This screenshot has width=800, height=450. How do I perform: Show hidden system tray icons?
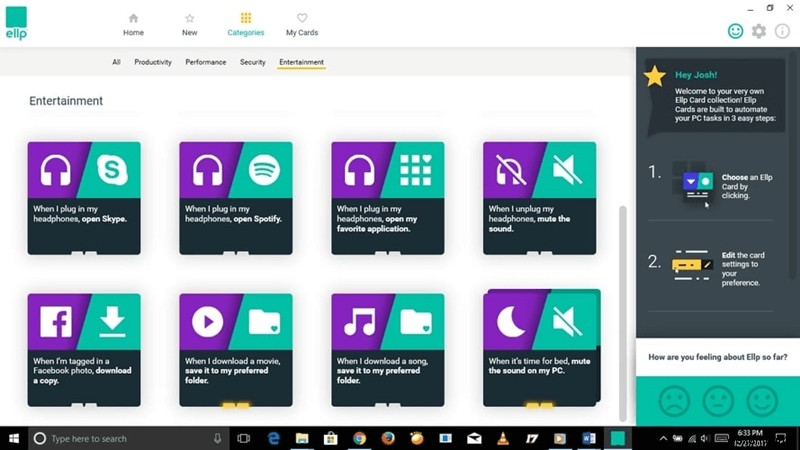pyautogui.click(x=663, y=438)
